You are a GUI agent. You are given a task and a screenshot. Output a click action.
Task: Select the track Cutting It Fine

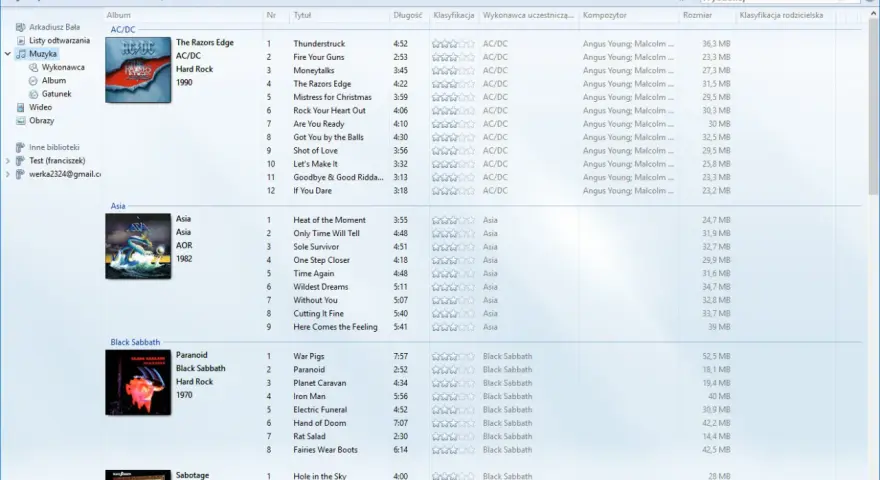(x=318, y=314)
